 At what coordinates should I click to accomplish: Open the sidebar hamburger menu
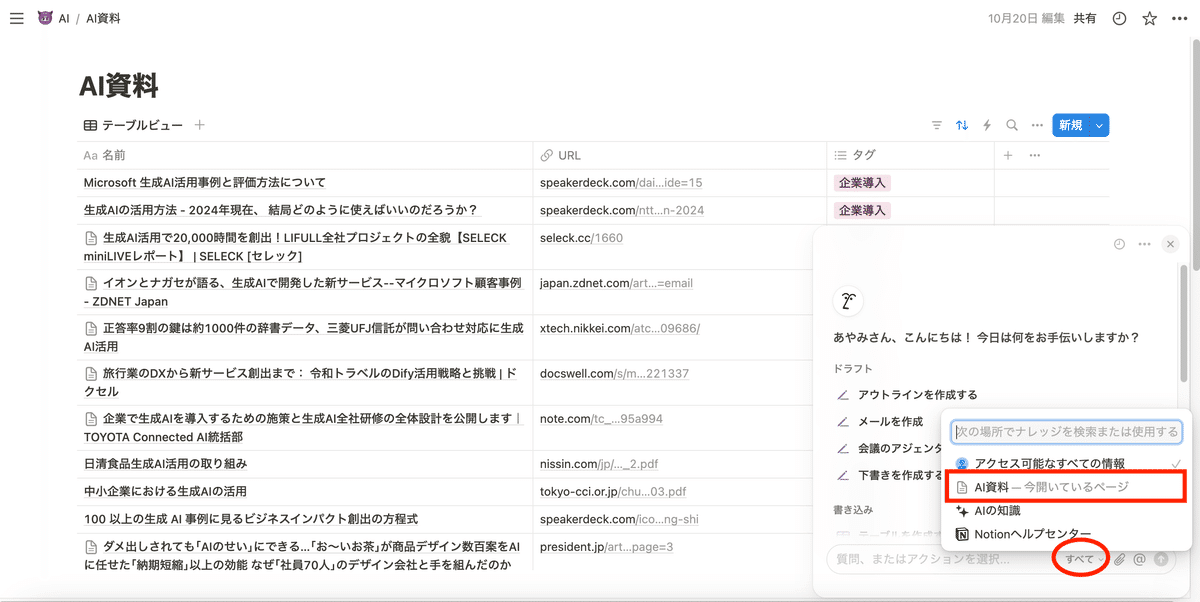(x=16, y=18)
